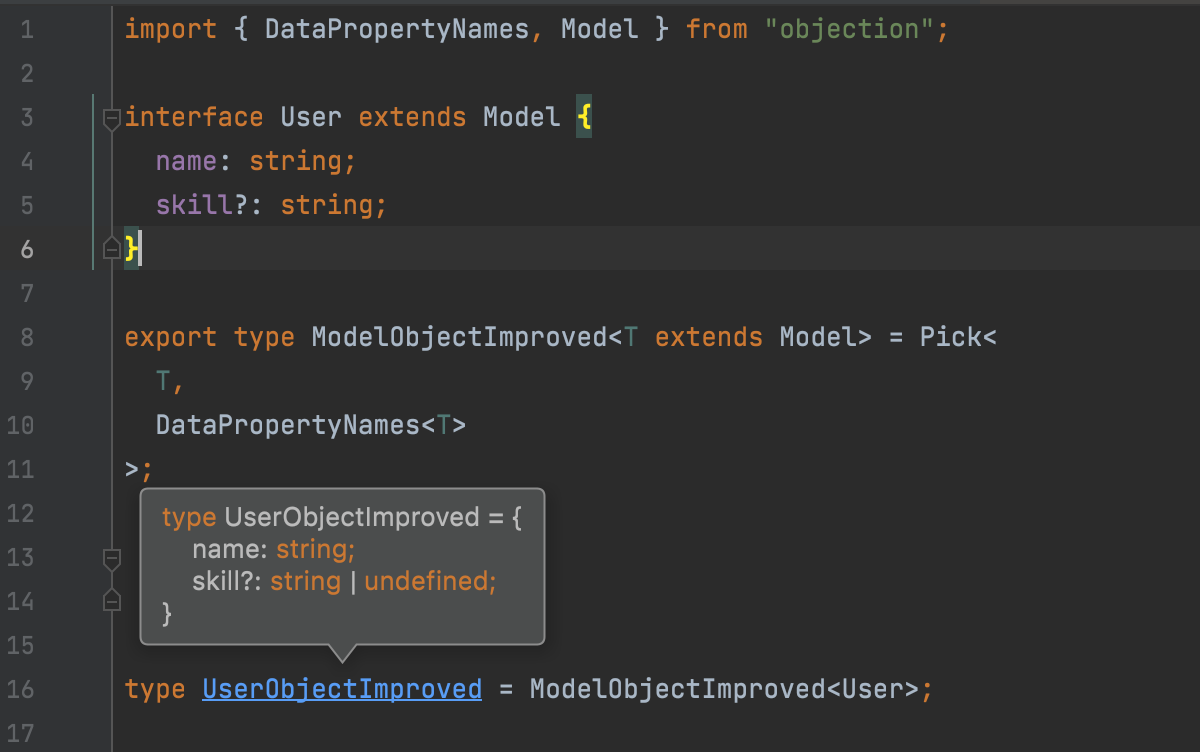Click the "objection" import string

point(848,29)
